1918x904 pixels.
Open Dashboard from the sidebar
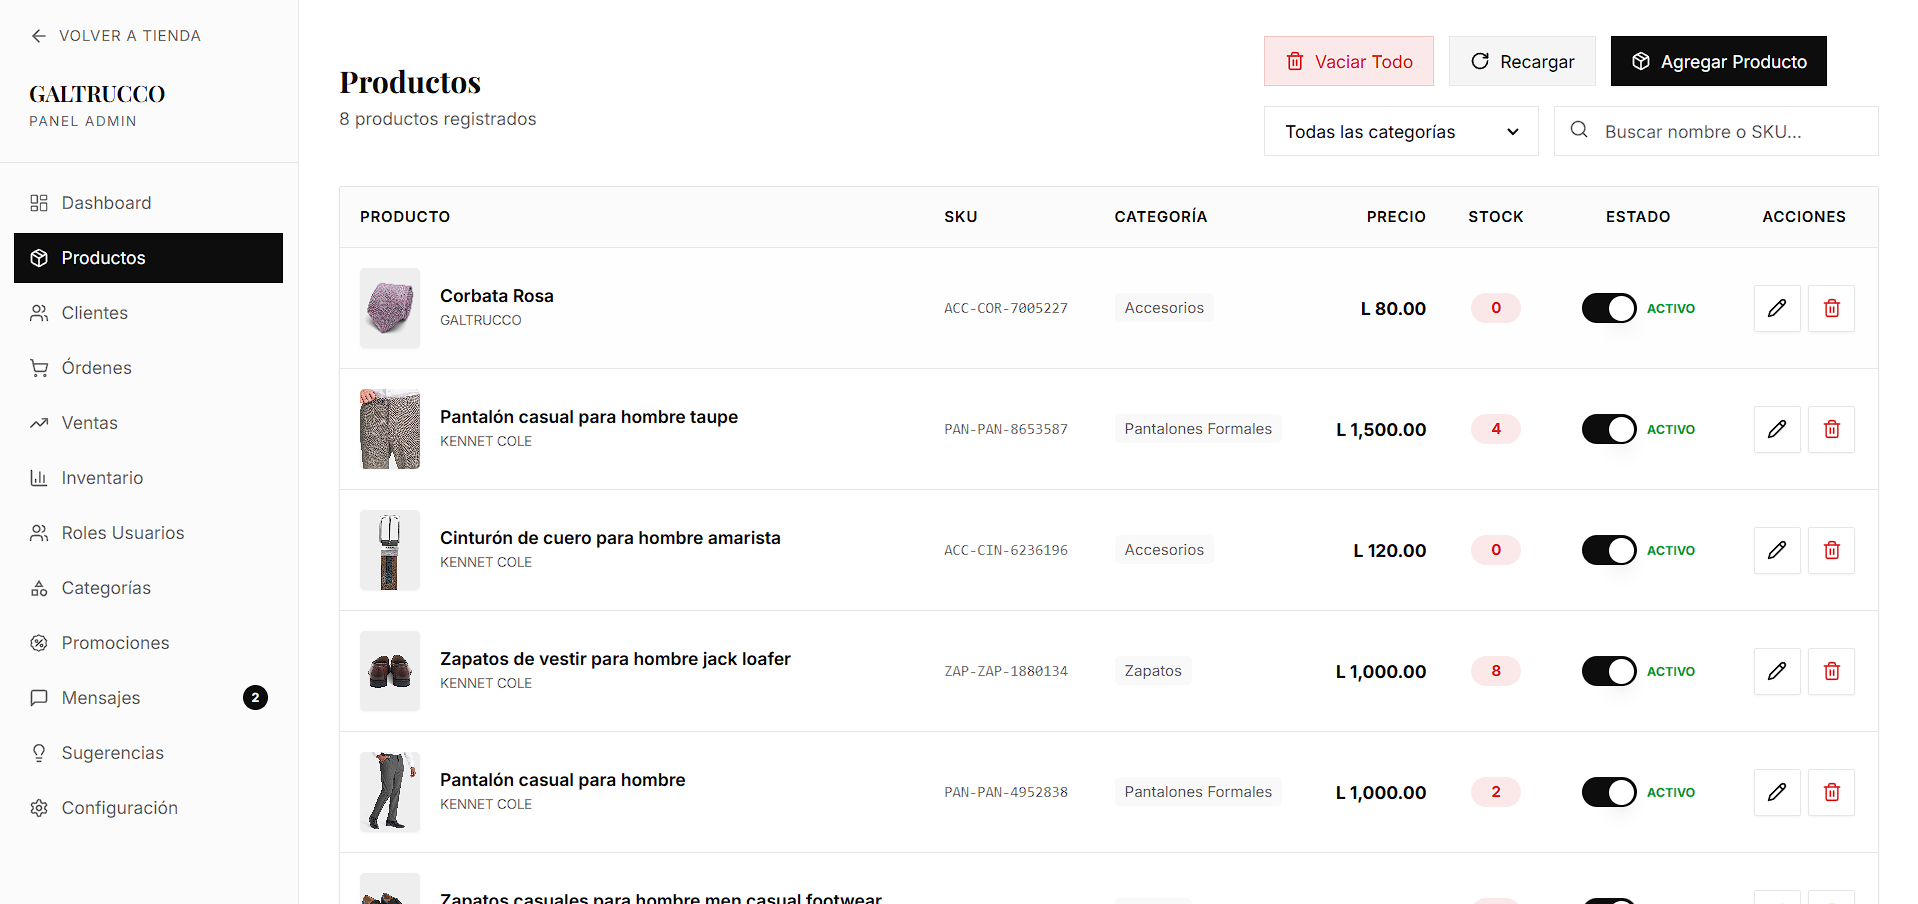[x=106, y=203]
